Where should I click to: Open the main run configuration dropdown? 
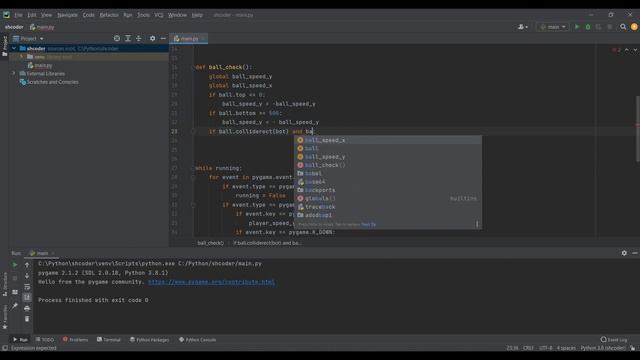coord(553,27)
